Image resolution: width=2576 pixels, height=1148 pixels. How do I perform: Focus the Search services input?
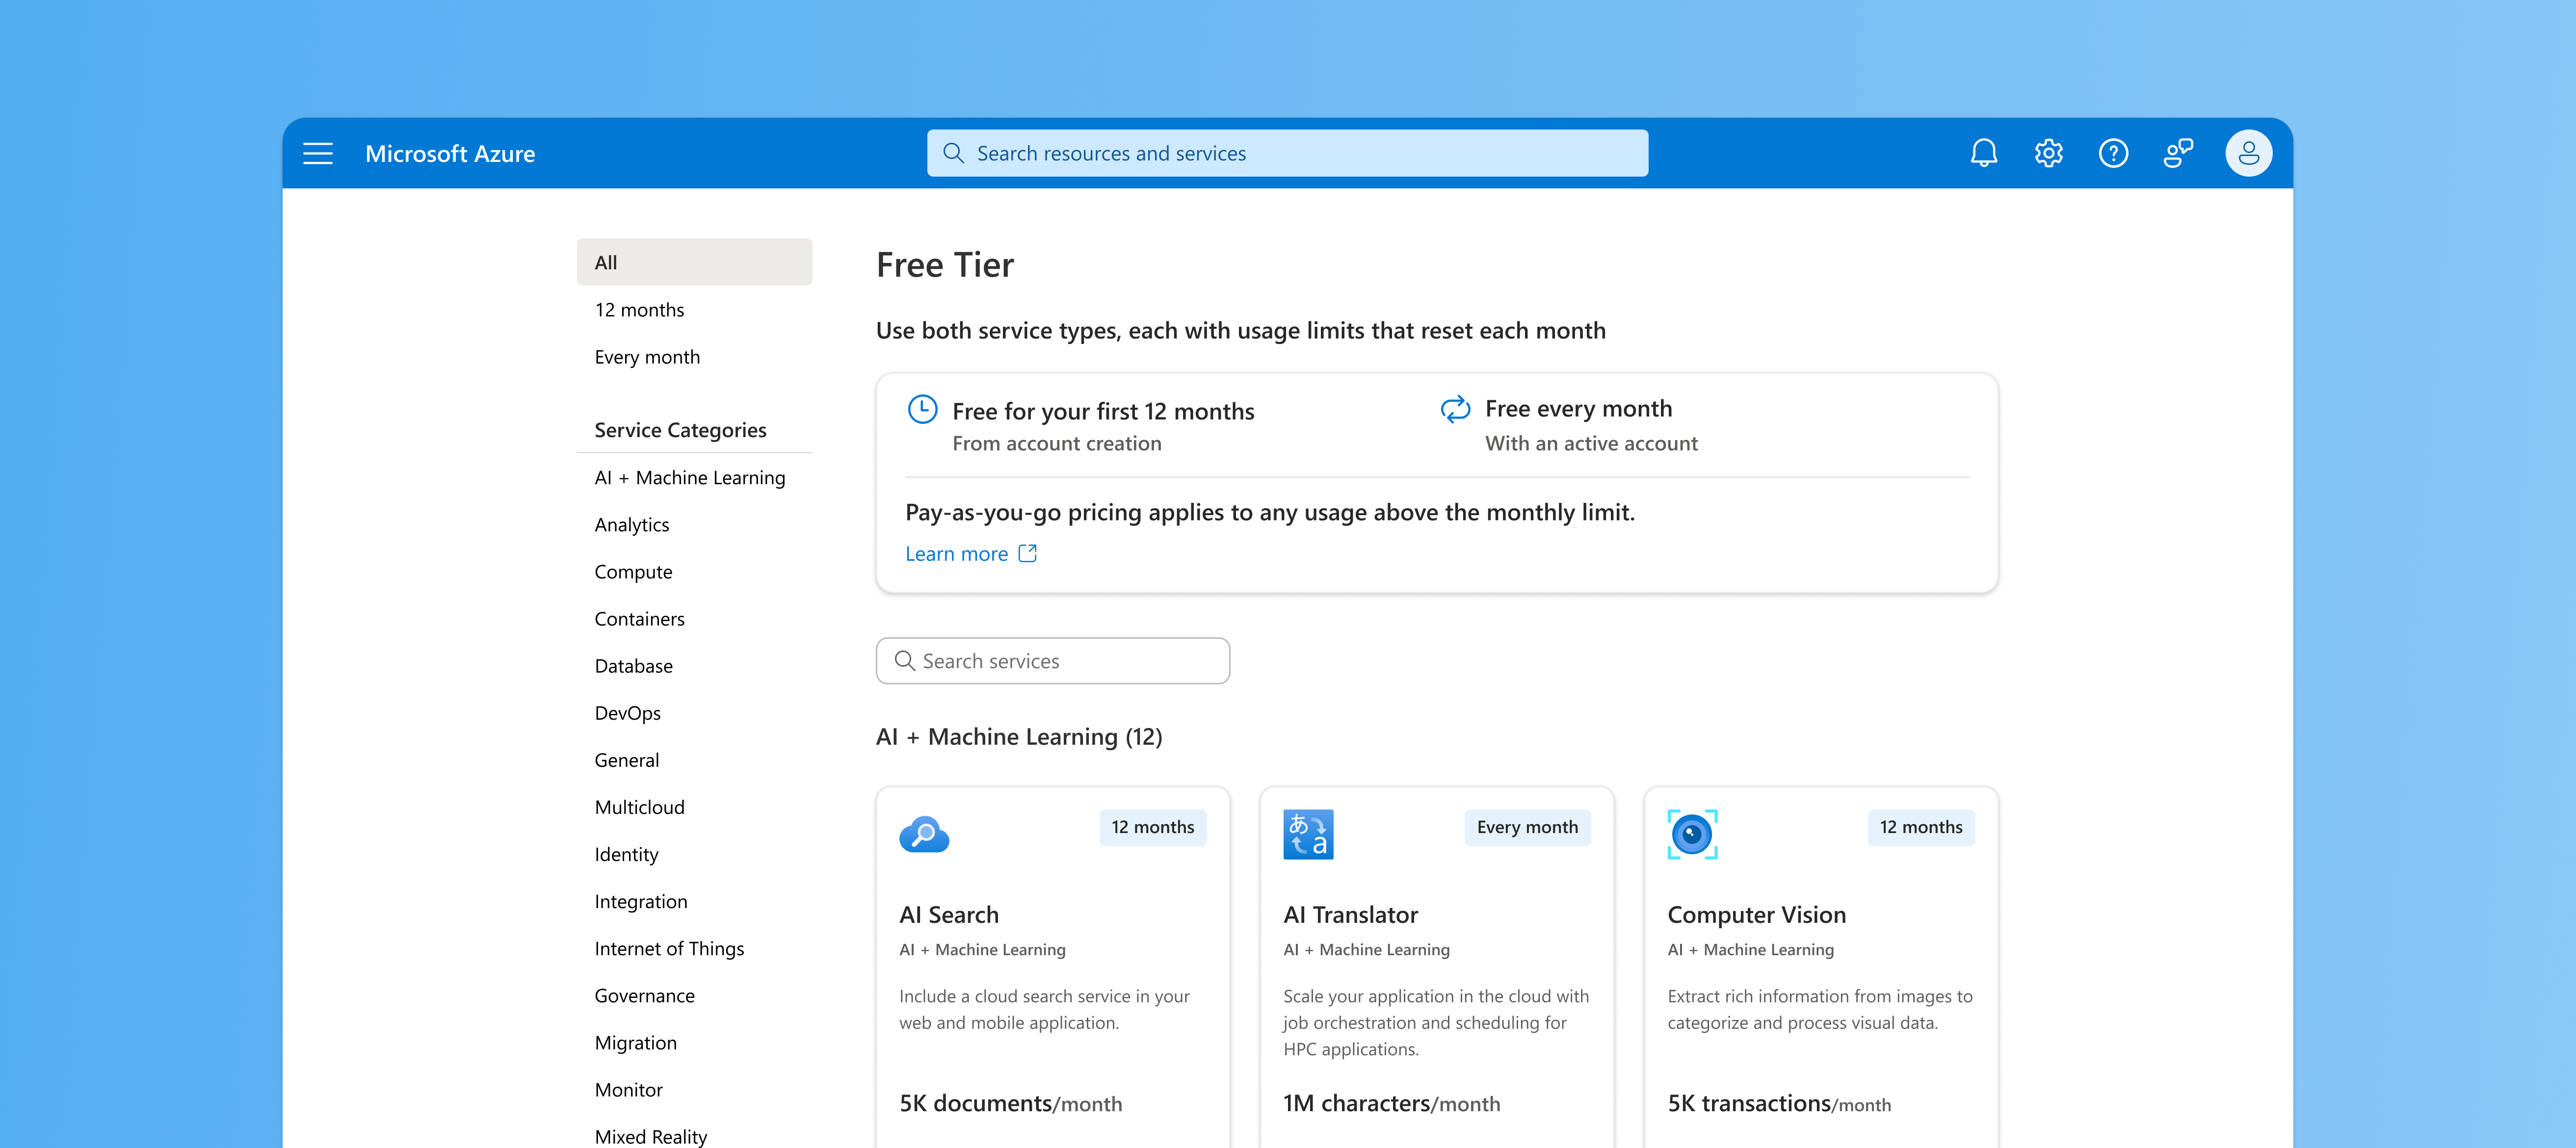coord(1052,661)
